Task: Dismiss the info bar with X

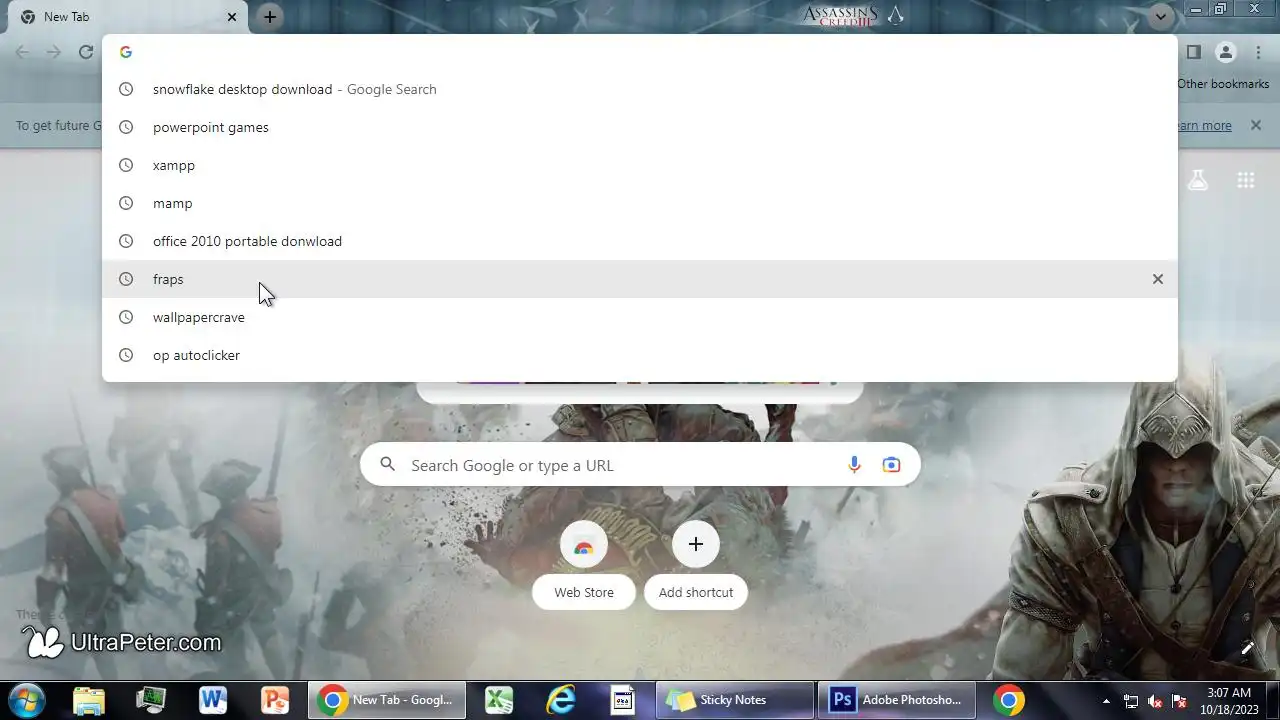Action: click(x=1255, y=125)
